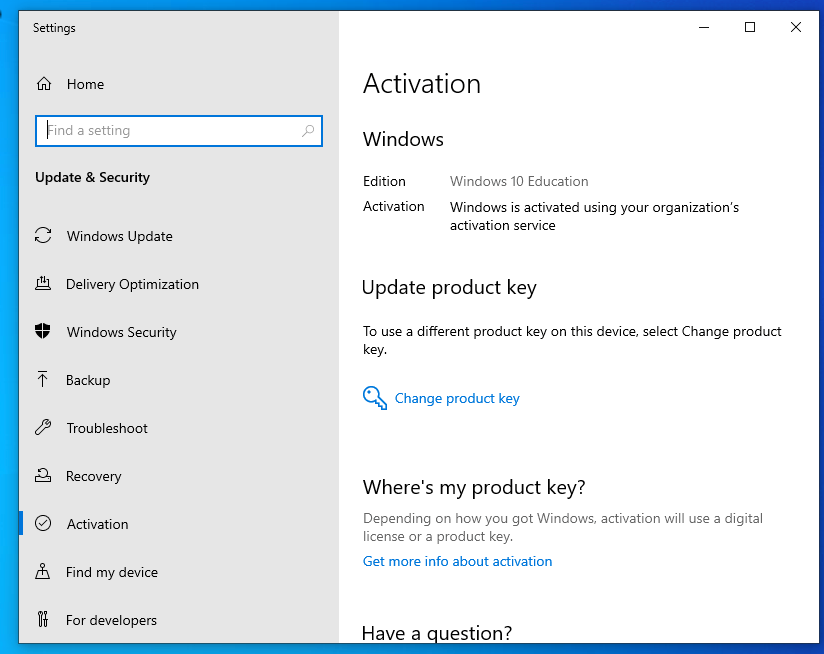Open Recovery options
Screen dimensions: 824x654
[179, 476]
